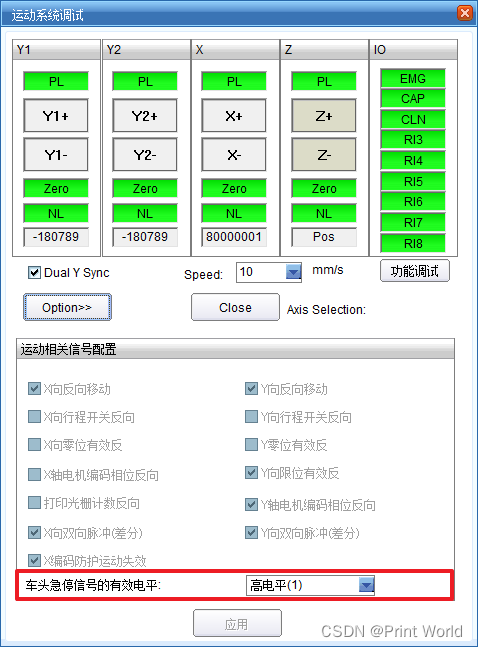The width and height of the screenshot is (478, 647).
Task: Click the EMG IO indicator
Action: point(413,78)
